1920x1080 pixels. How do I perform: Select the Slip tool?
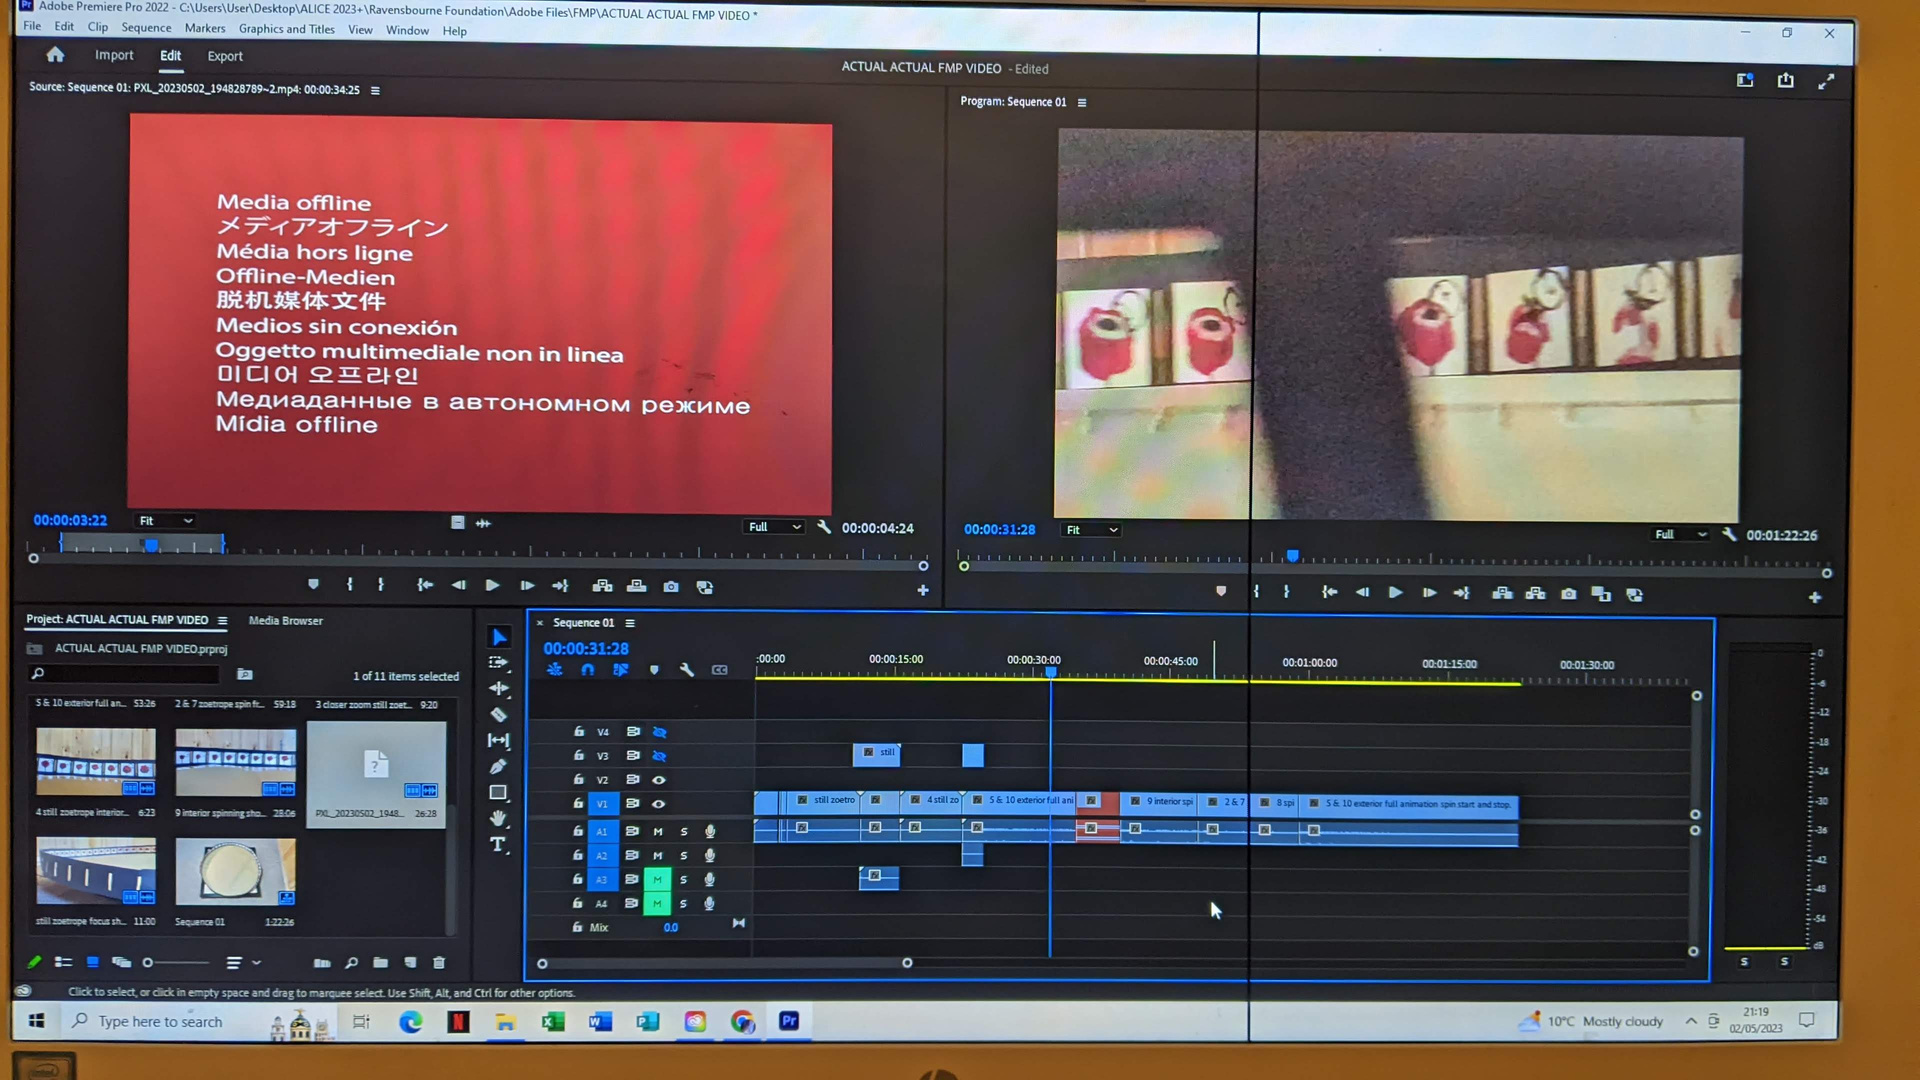498,740
